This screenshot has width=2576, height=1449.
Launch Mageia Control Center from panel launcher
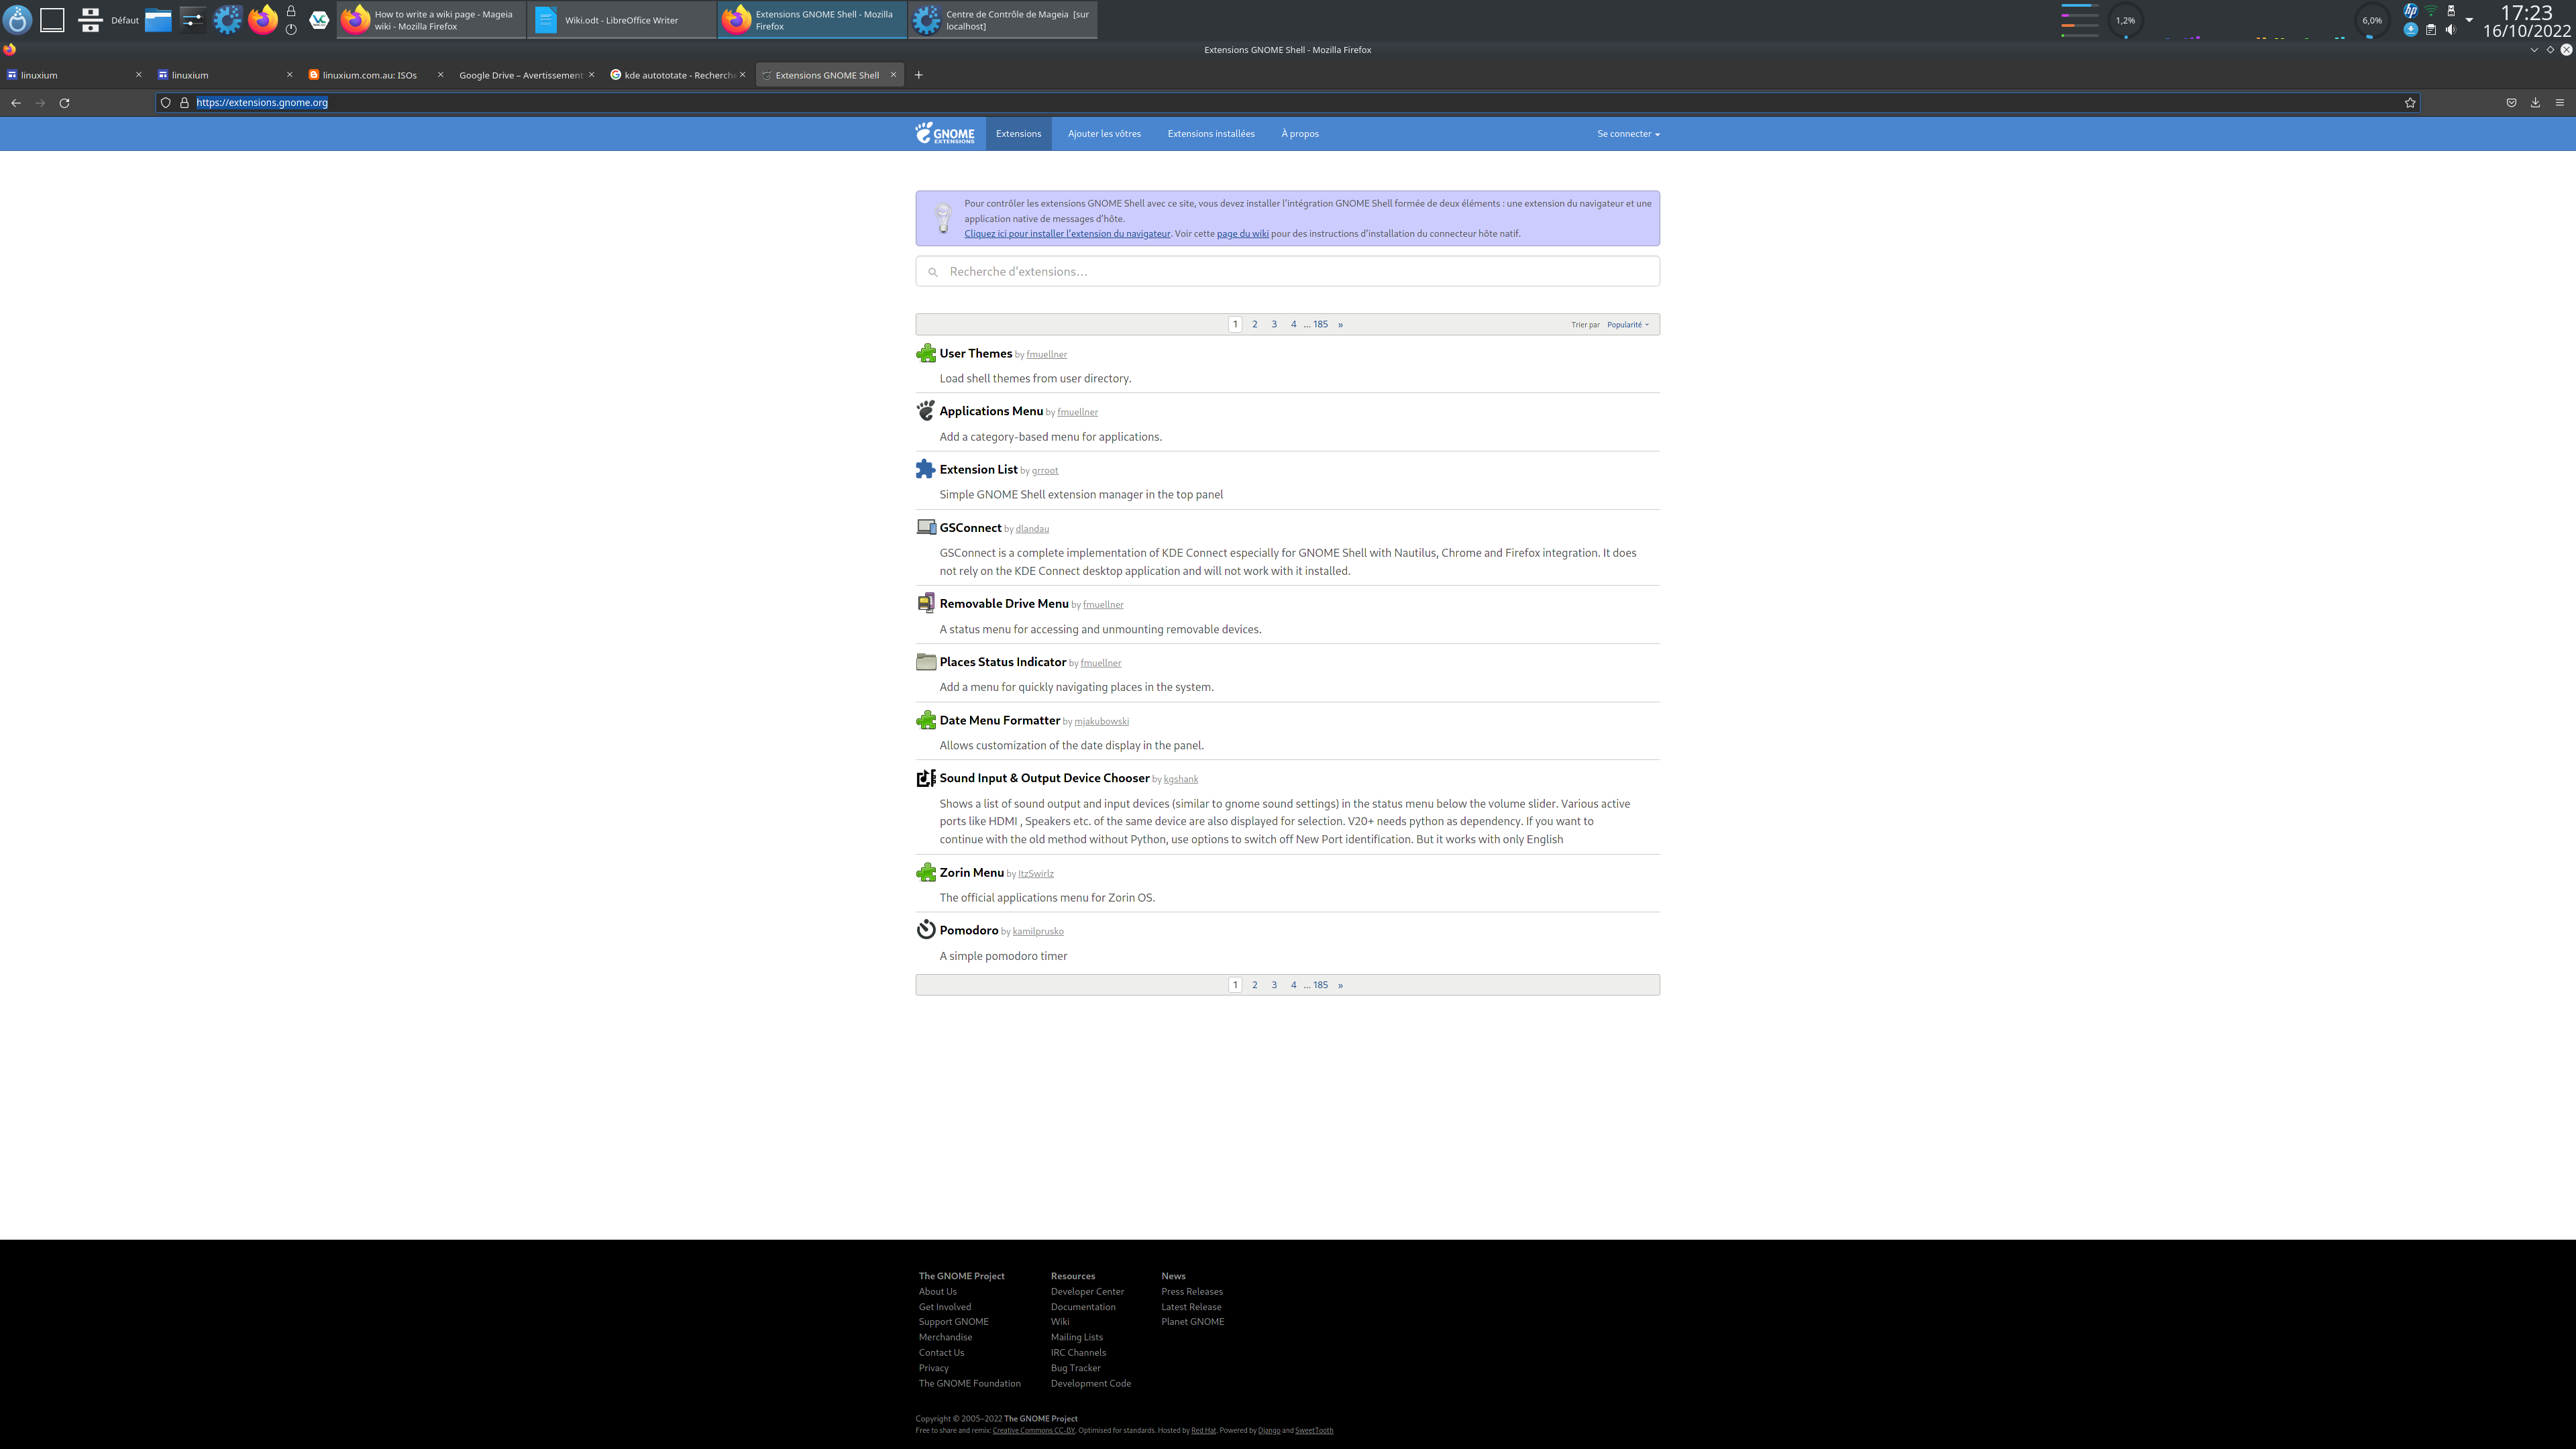tap(228, 20)
